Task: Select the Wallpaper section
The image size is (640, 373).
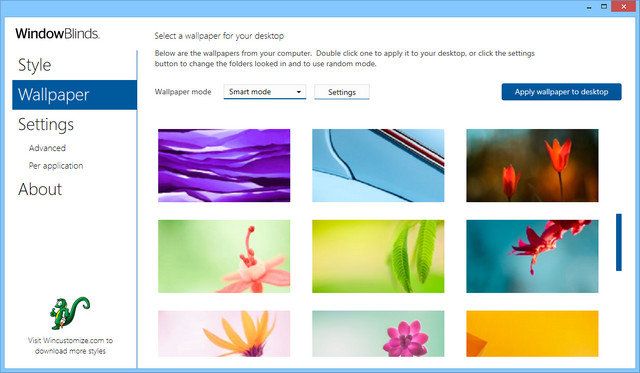Action: pyautogui.click(x=74, y=95)
